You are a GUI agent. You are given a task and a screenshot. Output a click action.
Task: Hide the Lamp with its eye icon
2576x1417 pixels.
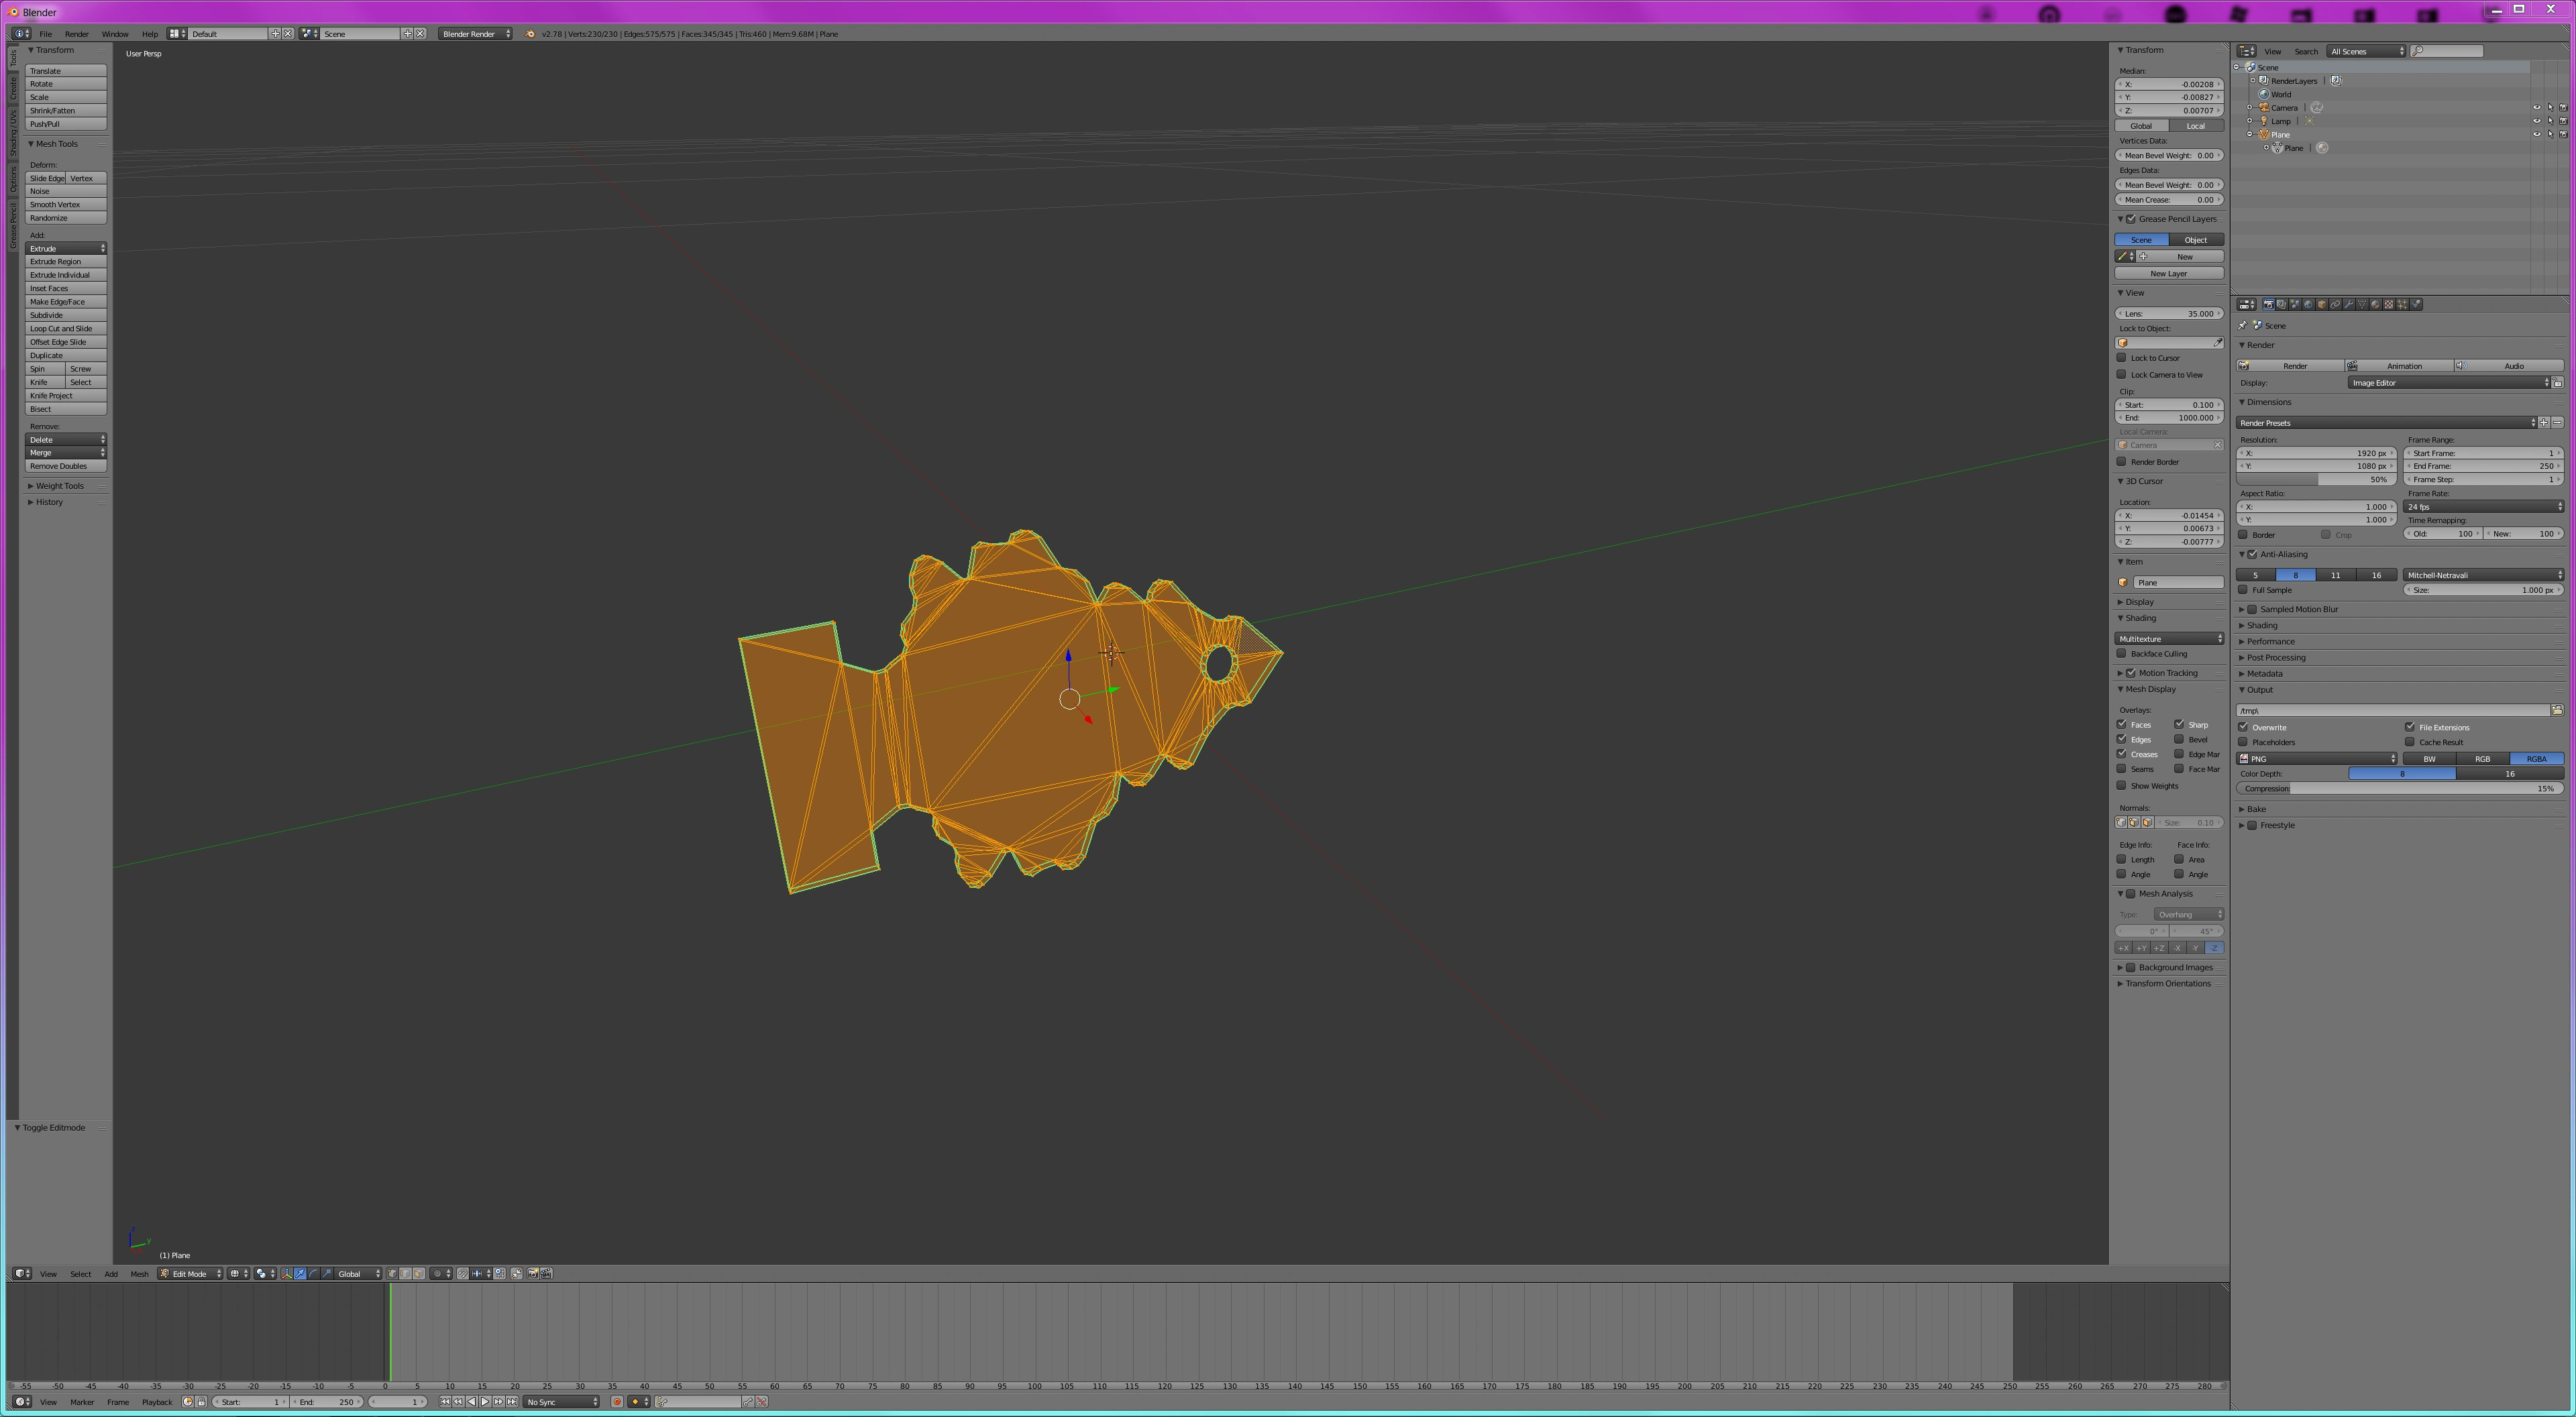(2536, 121)
